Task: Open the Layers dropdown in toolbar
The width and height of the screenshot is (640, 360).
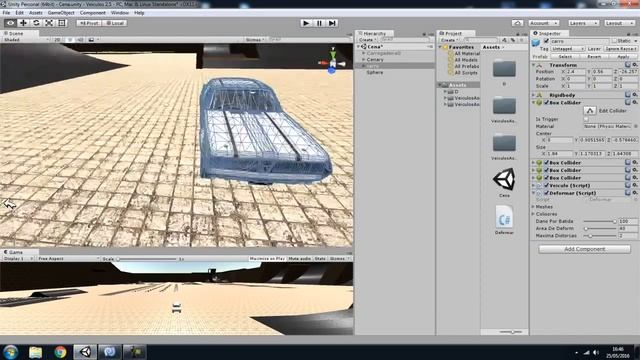Action: tap(583, 23)
